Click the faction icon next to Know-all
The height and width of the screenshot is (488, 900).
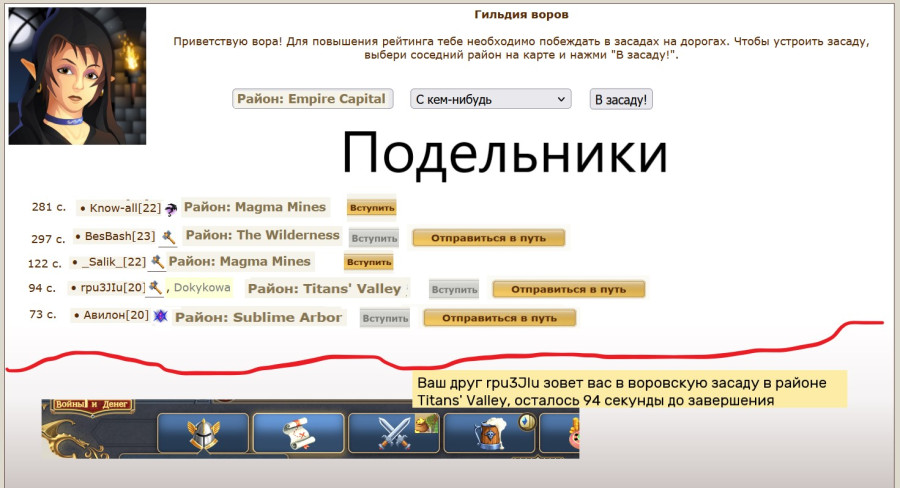(x=171, y=209)
